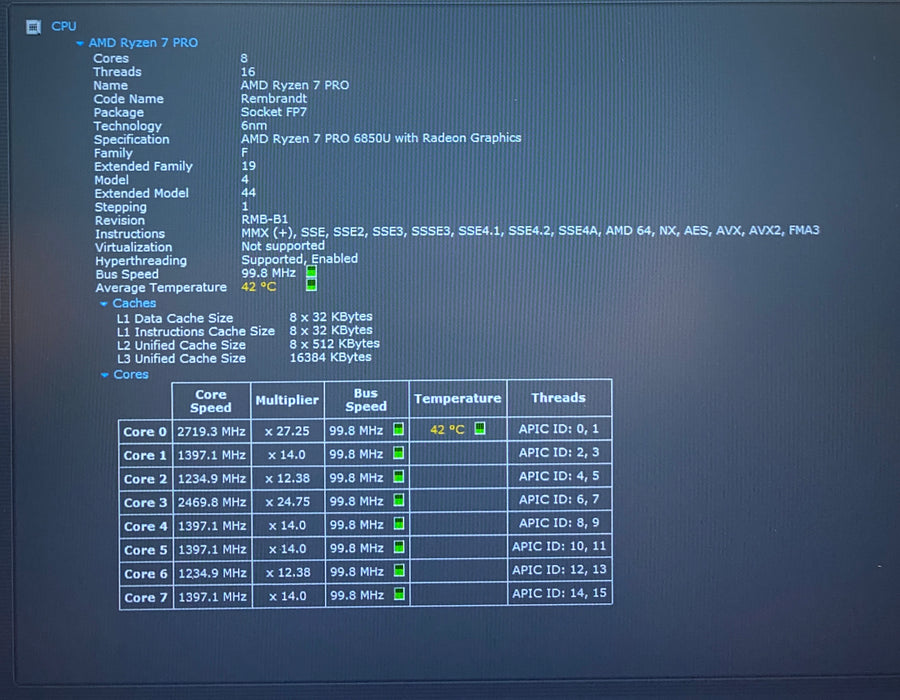The width and height of the screenshot is (900, 700).
Task: Click the Multiplier column header
Action: pyautogui.click(x=287, y=400)
